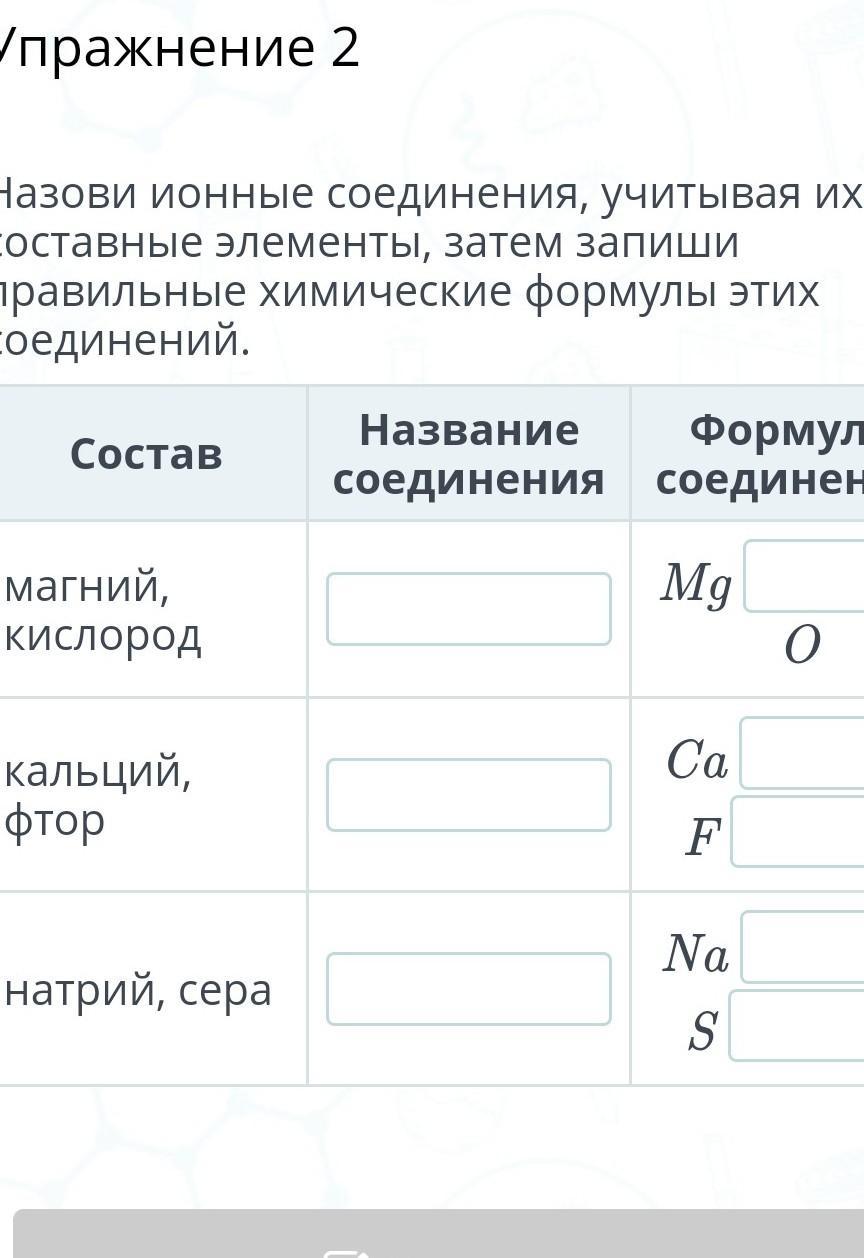
Task: Click the Mg element symbol
Action: [696, 584]
